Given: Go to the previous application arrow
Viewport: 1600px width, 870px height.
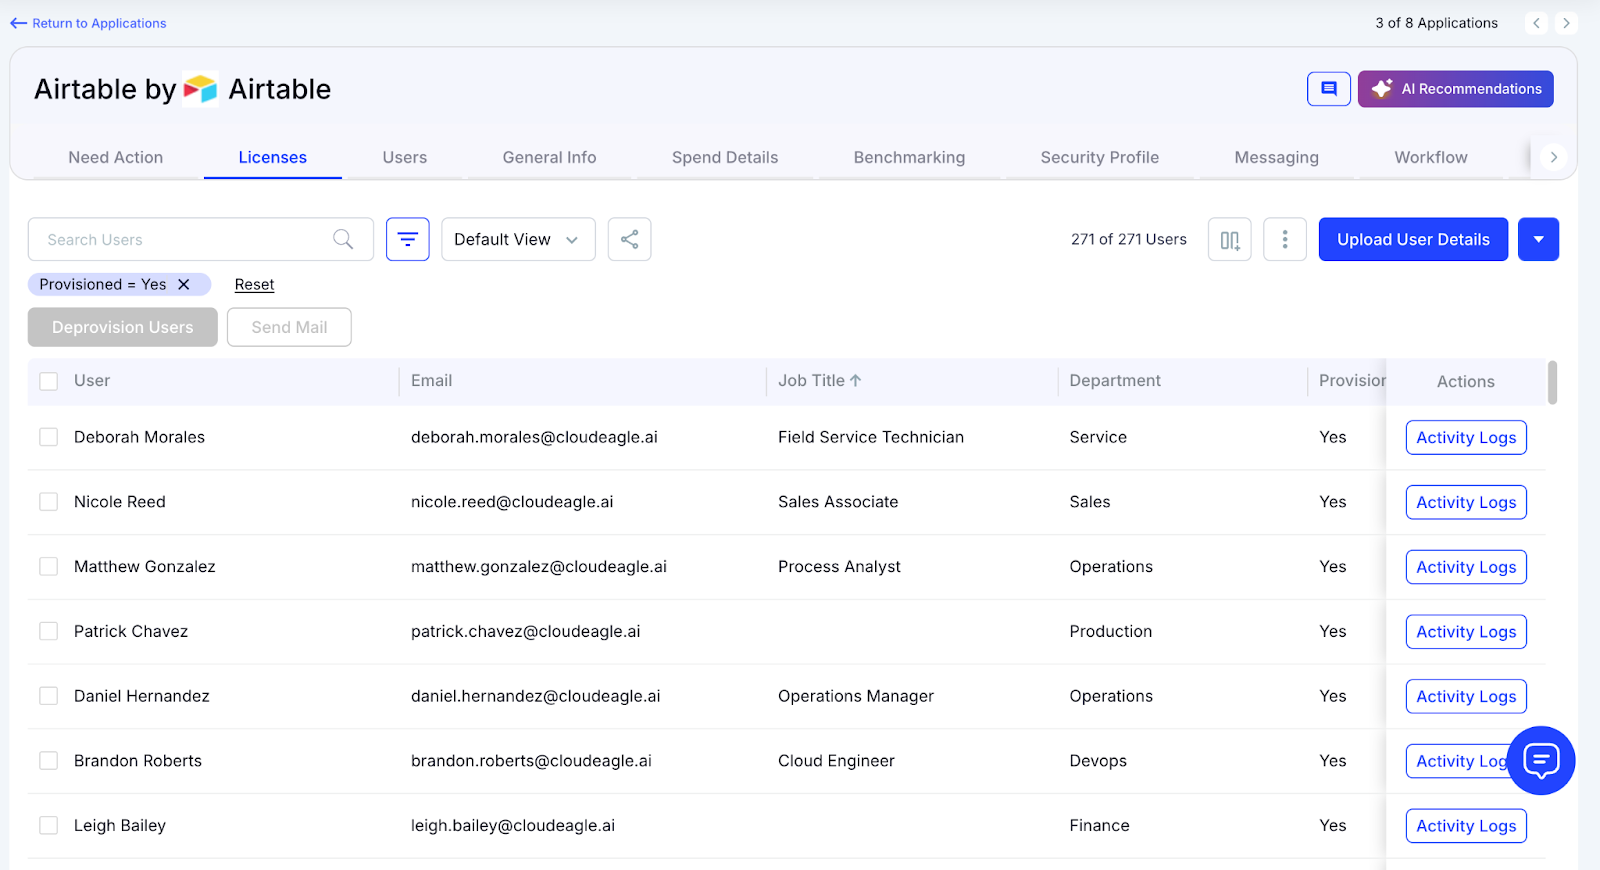Looking at the screenshot, I should click(x=1537, y=23).
